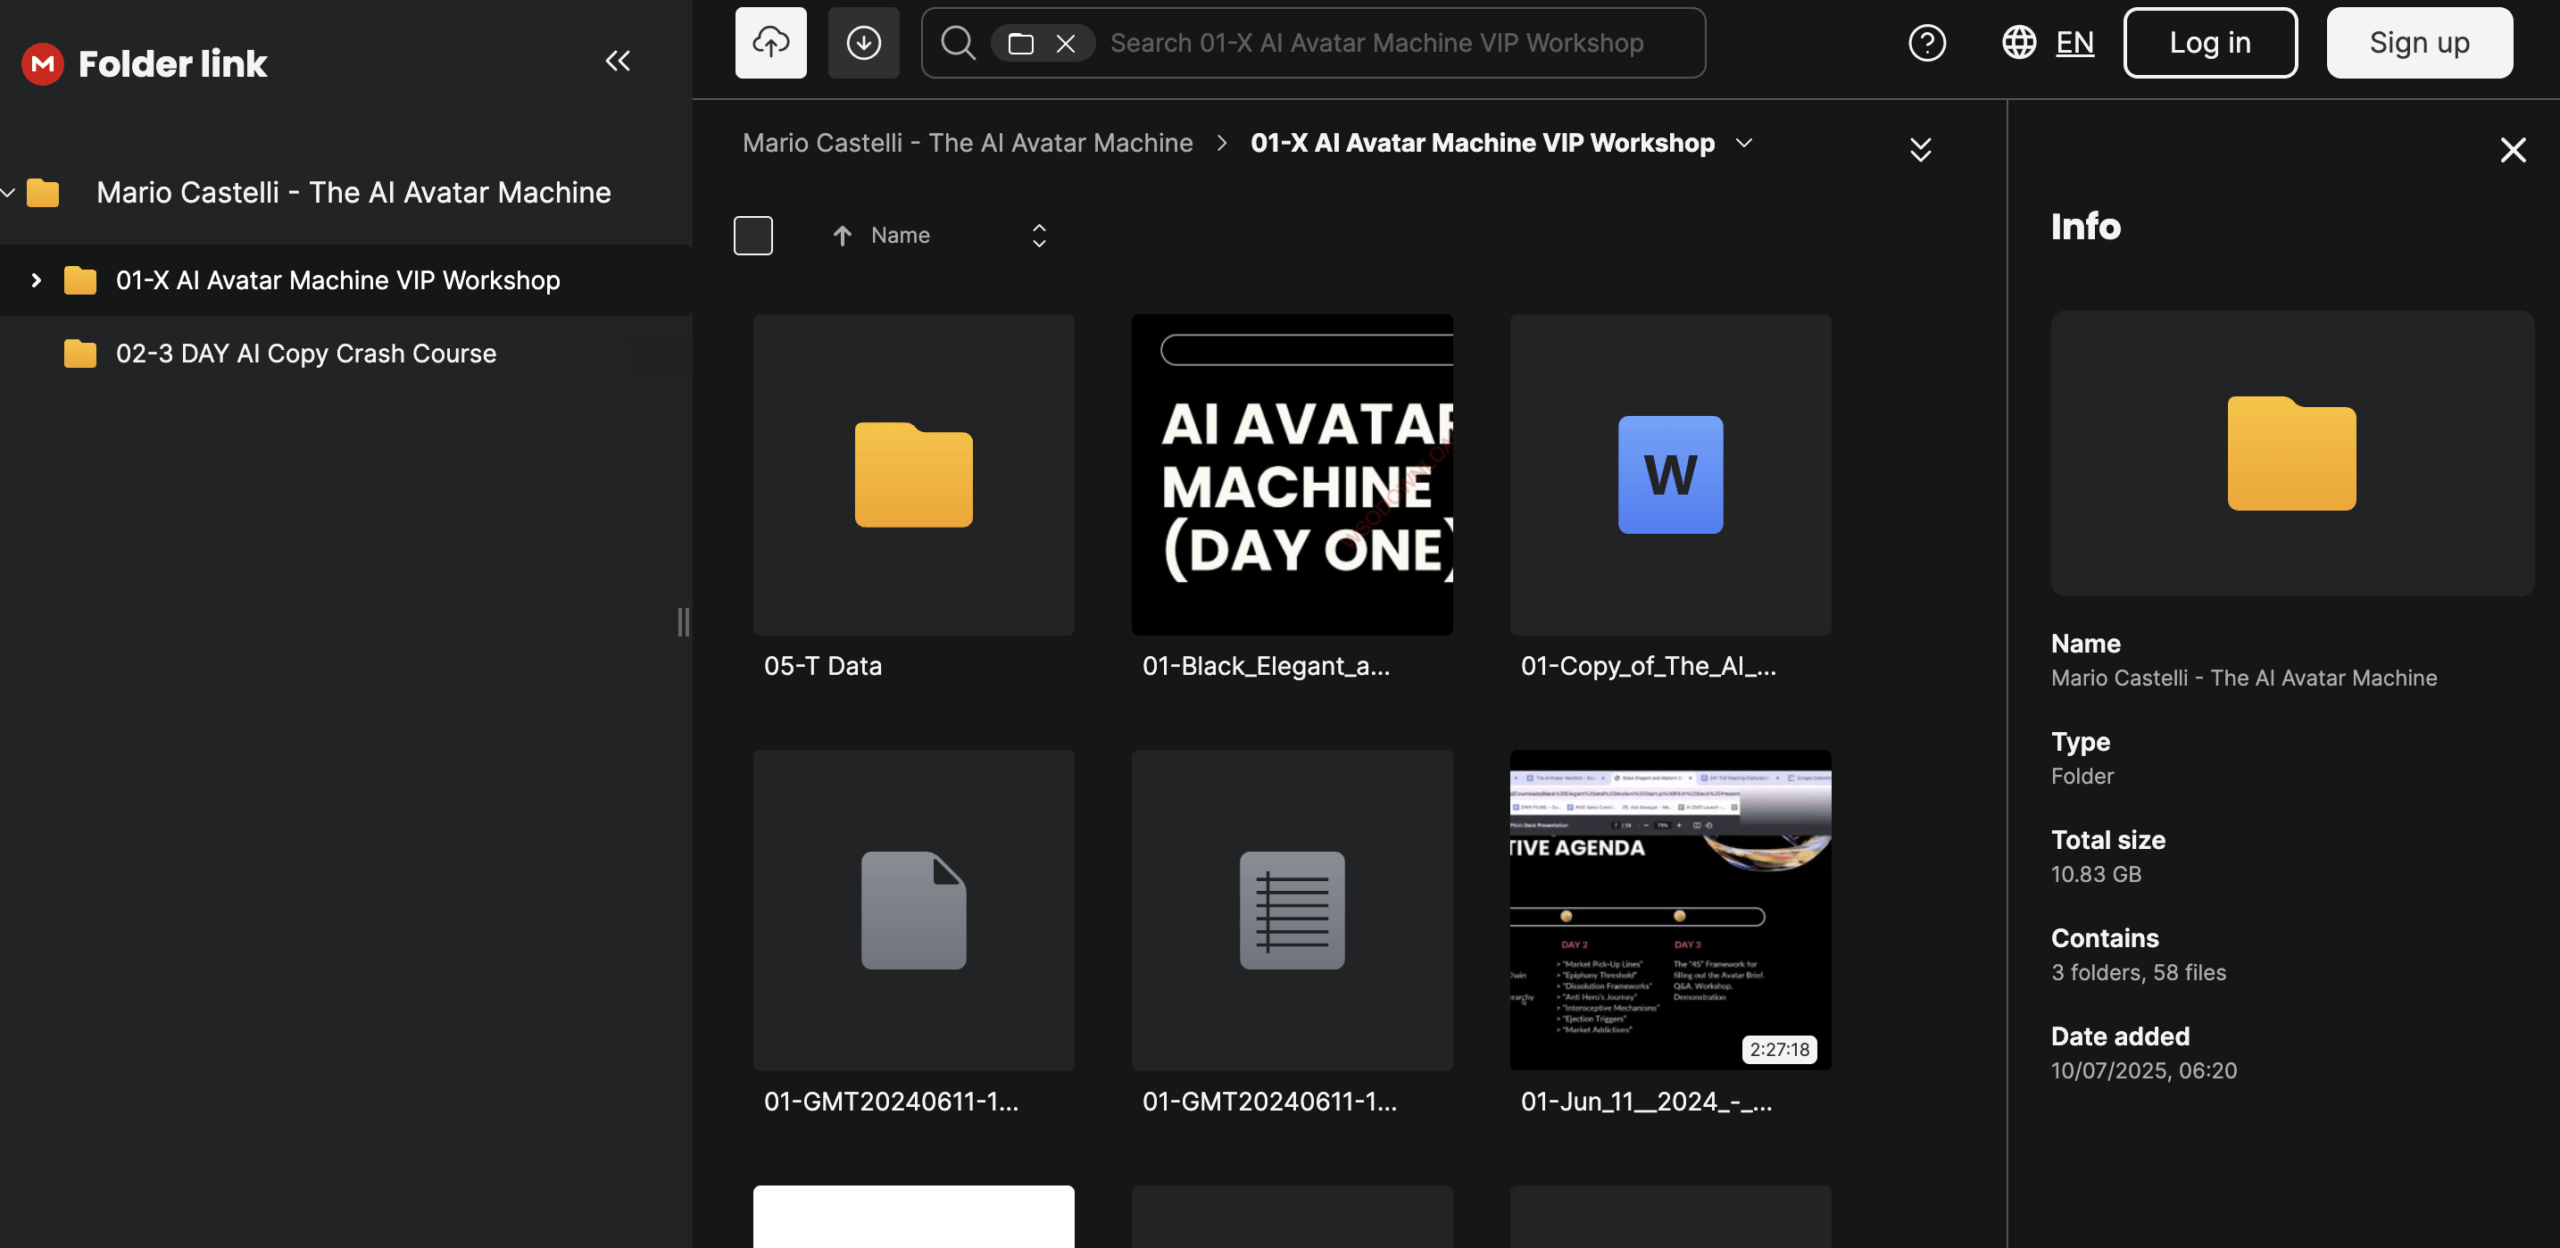This screenshot has height=1248, width=2560.
Task: Open breadcrumb dropdown for current folder
Action: 1745,143
